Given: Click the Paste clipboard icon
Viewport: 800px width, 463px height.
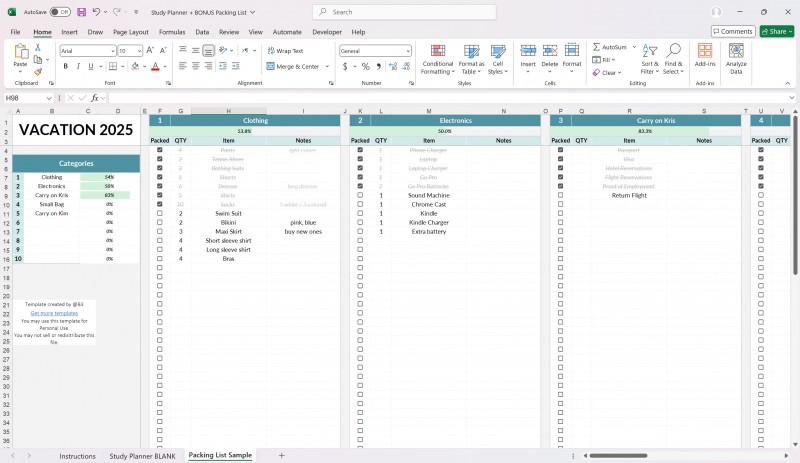Looking at the screenshot, I should click(x=20, y=52).
